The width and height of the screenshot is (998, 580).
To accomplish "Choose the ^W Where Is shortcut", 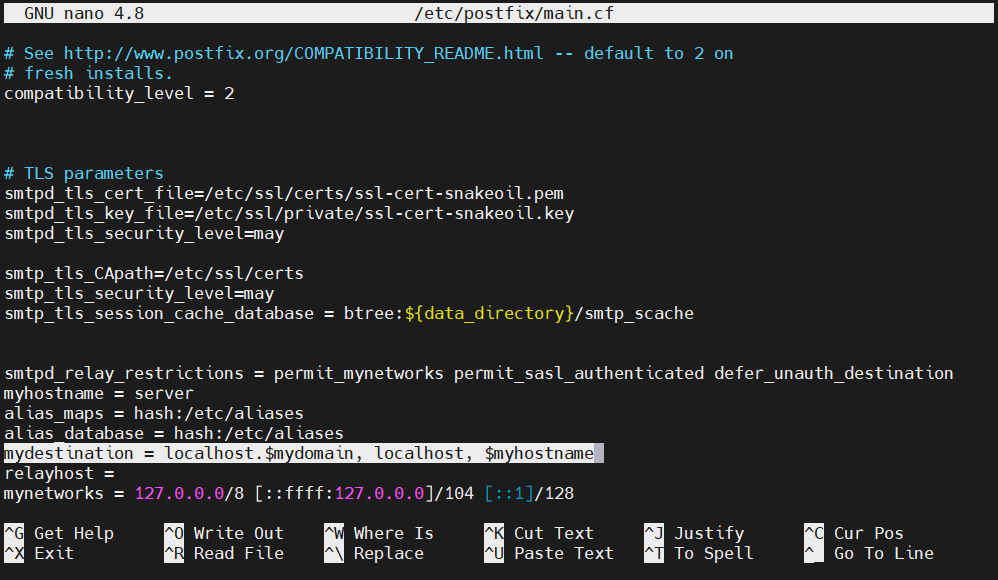I will [379, 533].
